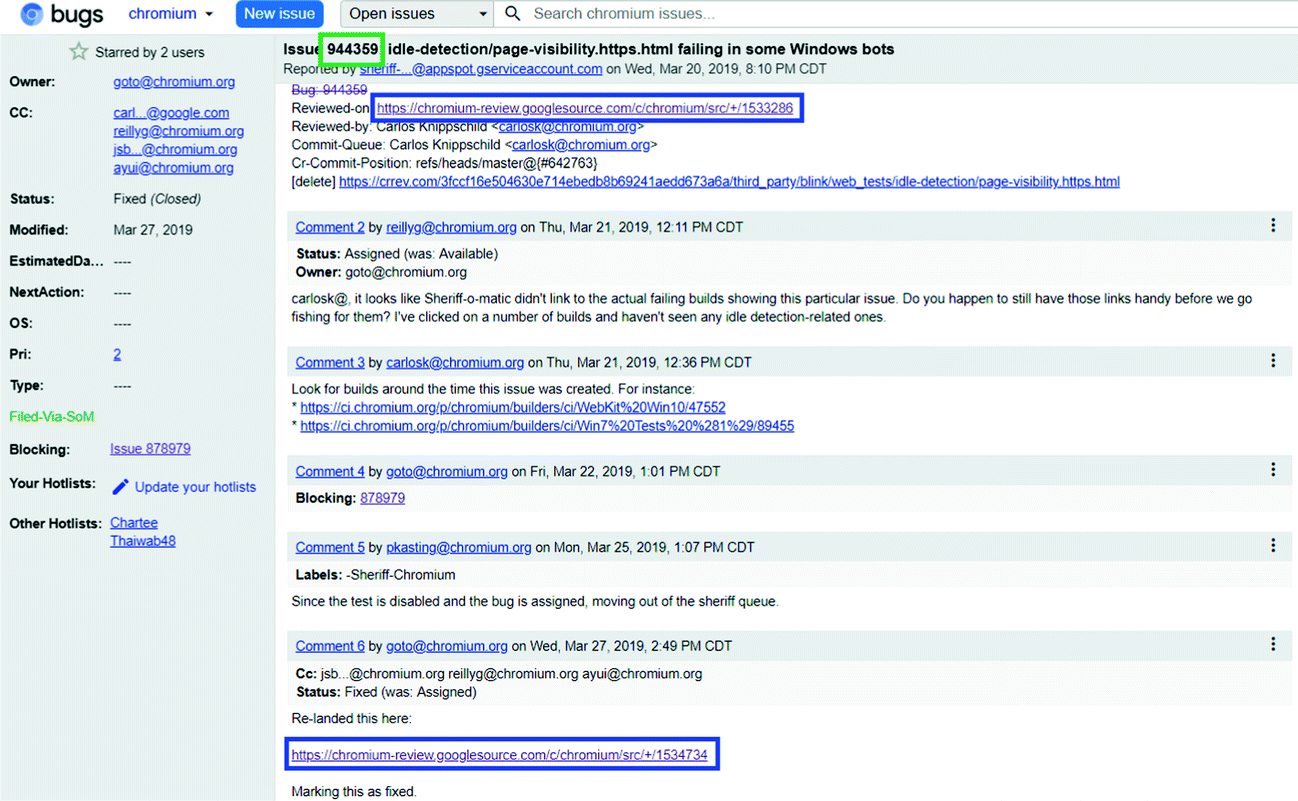The height and width of the screenshot is (801, 1298).
Task: Open the Open issues search scope dropdown
Action: pos(417,14)
